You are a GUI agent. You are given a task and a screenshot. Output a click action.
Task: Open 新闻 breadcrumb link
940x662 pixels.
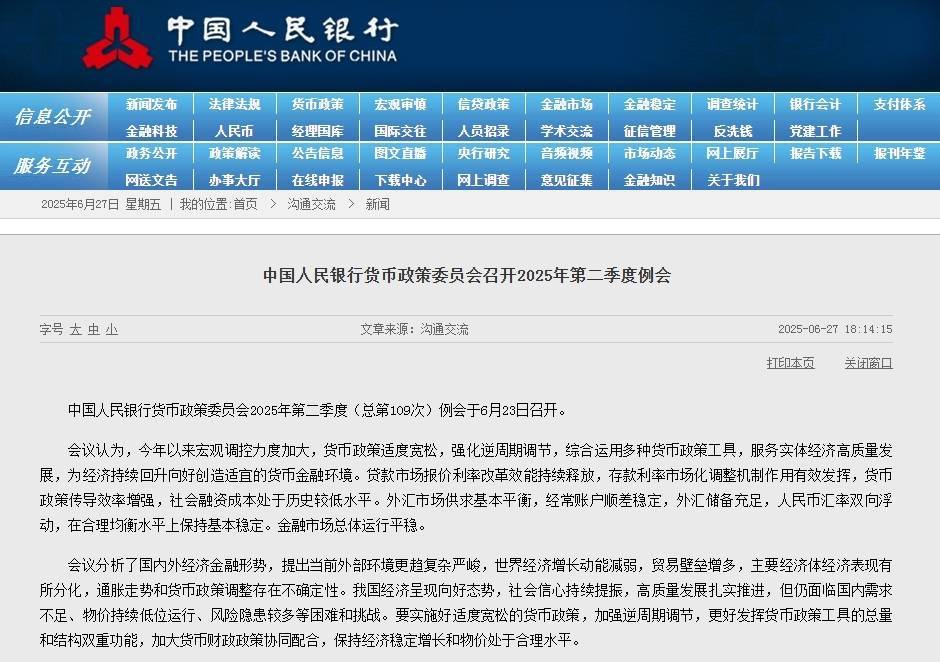coord(377,204)
